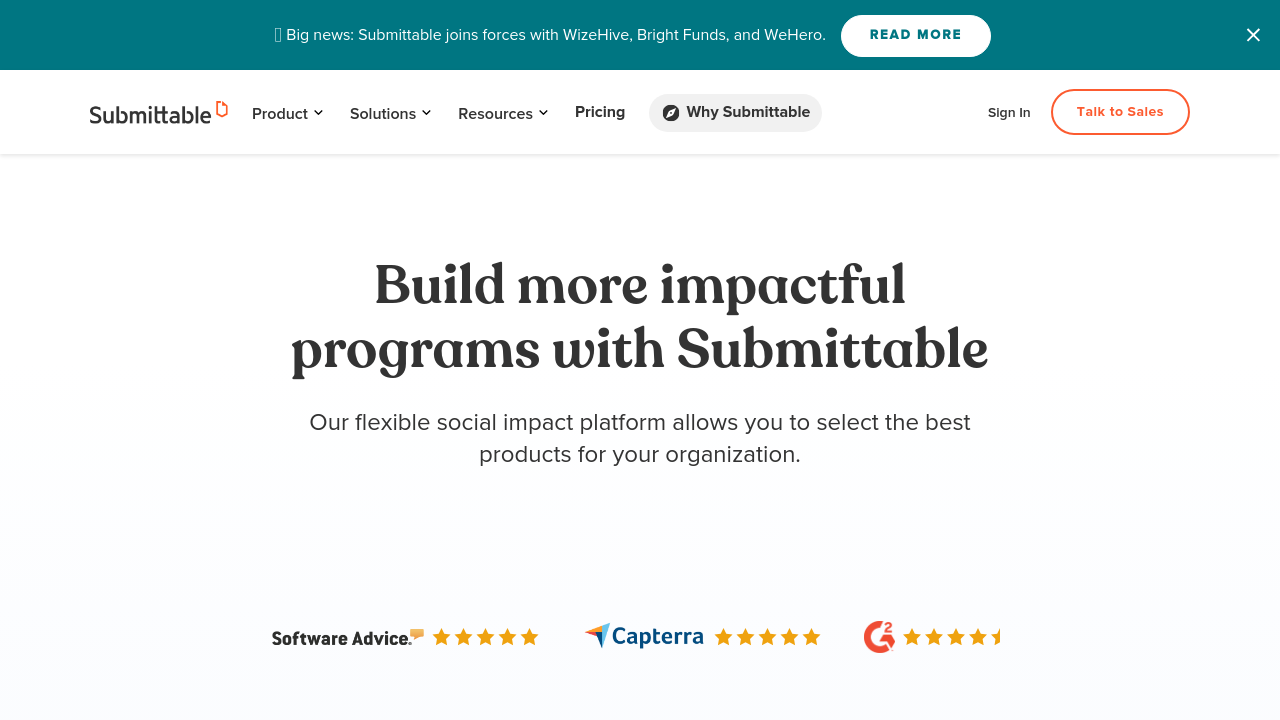Dismiss the announcement banner with X
The image size is (1280, 720).
point(1253,35)
